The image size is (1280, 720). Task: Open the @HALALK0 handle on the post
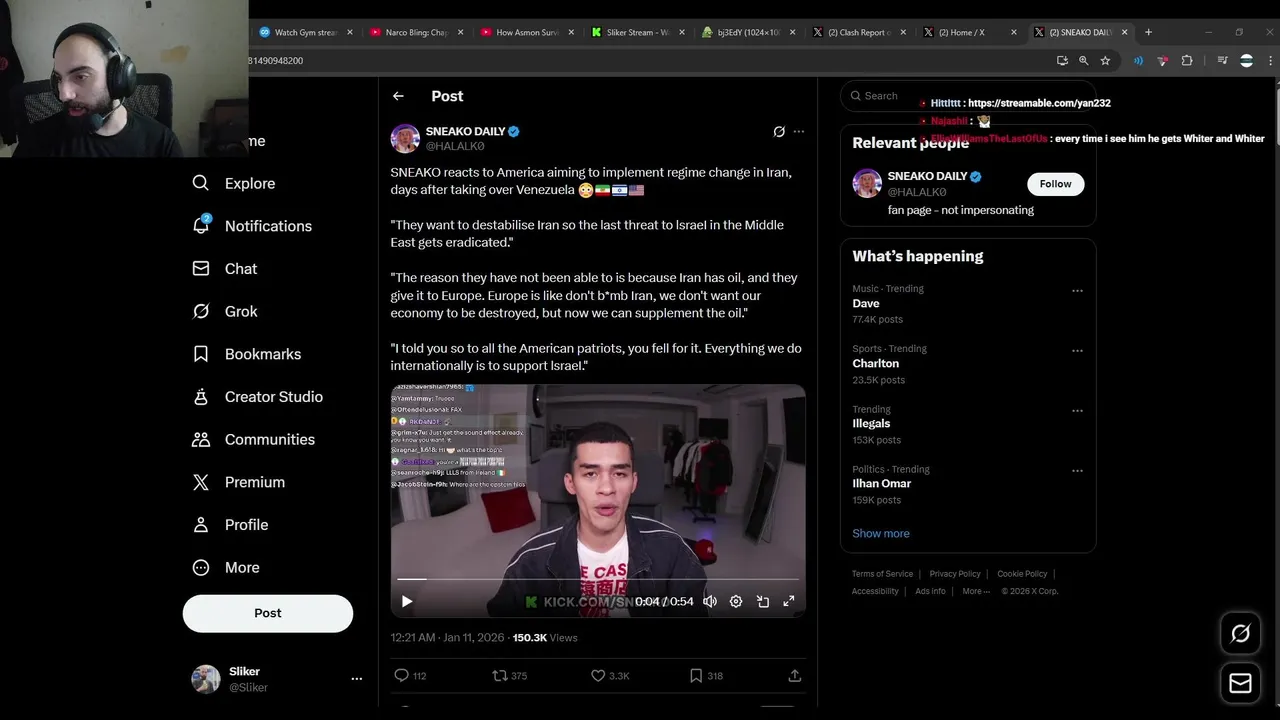click(455, 146)
